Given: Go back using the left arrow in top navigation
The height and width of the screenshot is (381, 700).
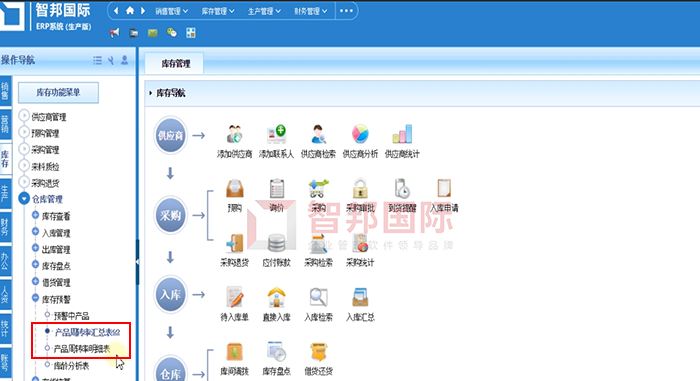Looking at the screenshot, I should point(116,10).
